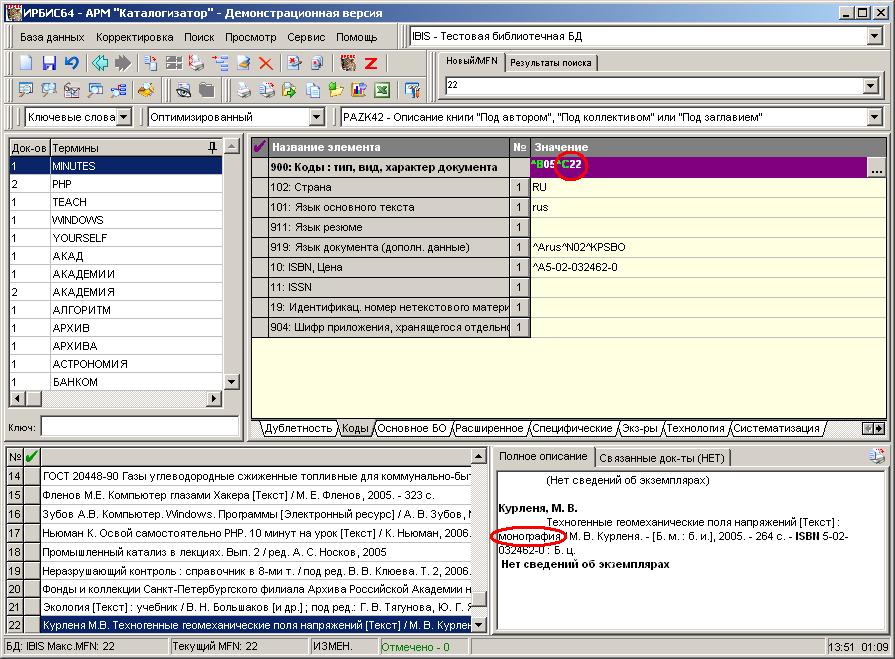Toggle the purple checkmark in field grid header

(260, 147)
